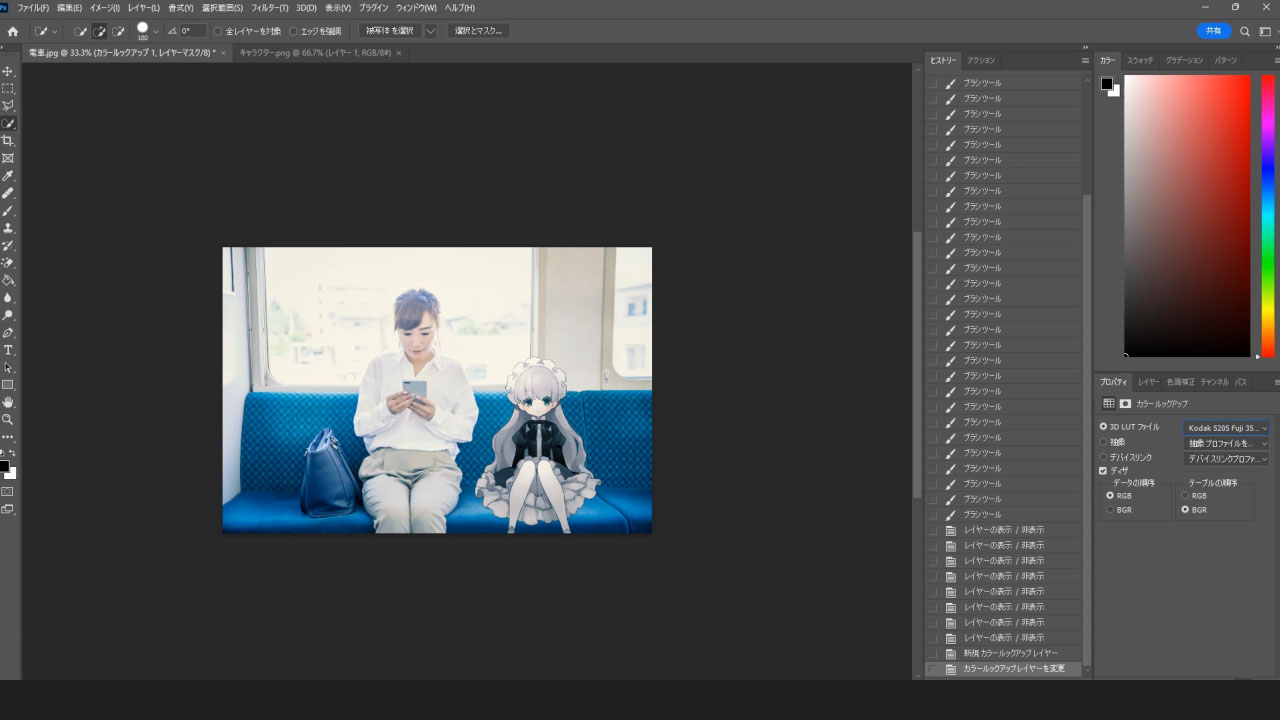Click the 共有 share button
This screenshot has height=720, width=1280.
coord(1213,31)
